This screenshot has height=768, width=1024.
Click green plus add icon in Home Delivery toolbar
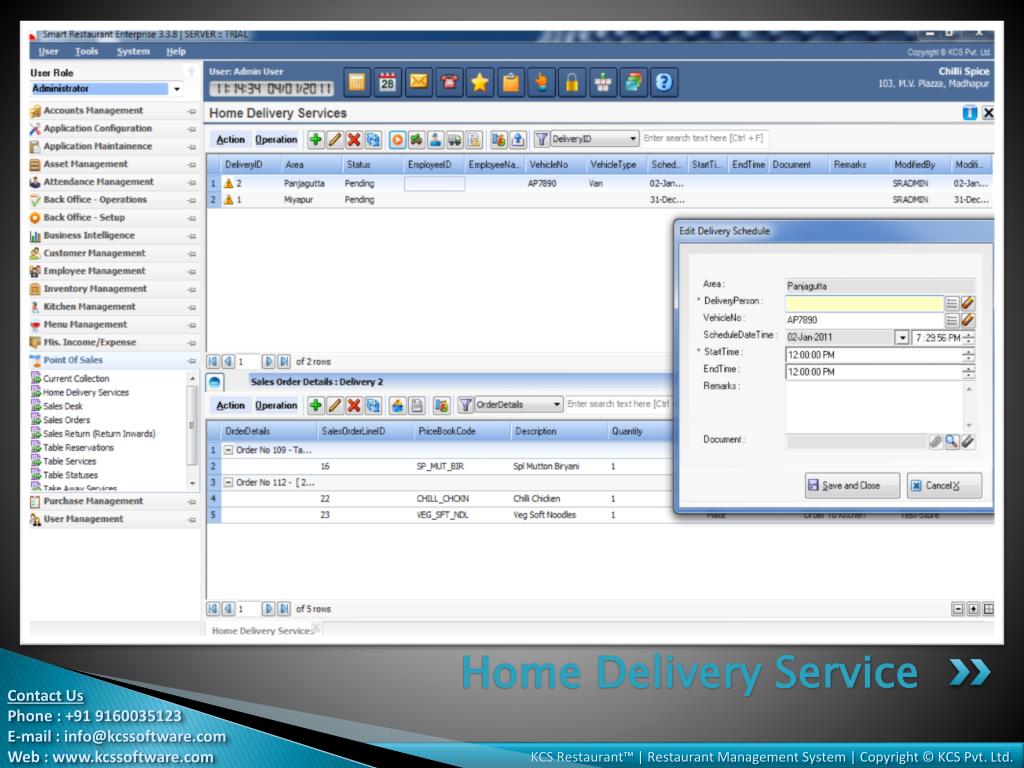coord(315,139)
